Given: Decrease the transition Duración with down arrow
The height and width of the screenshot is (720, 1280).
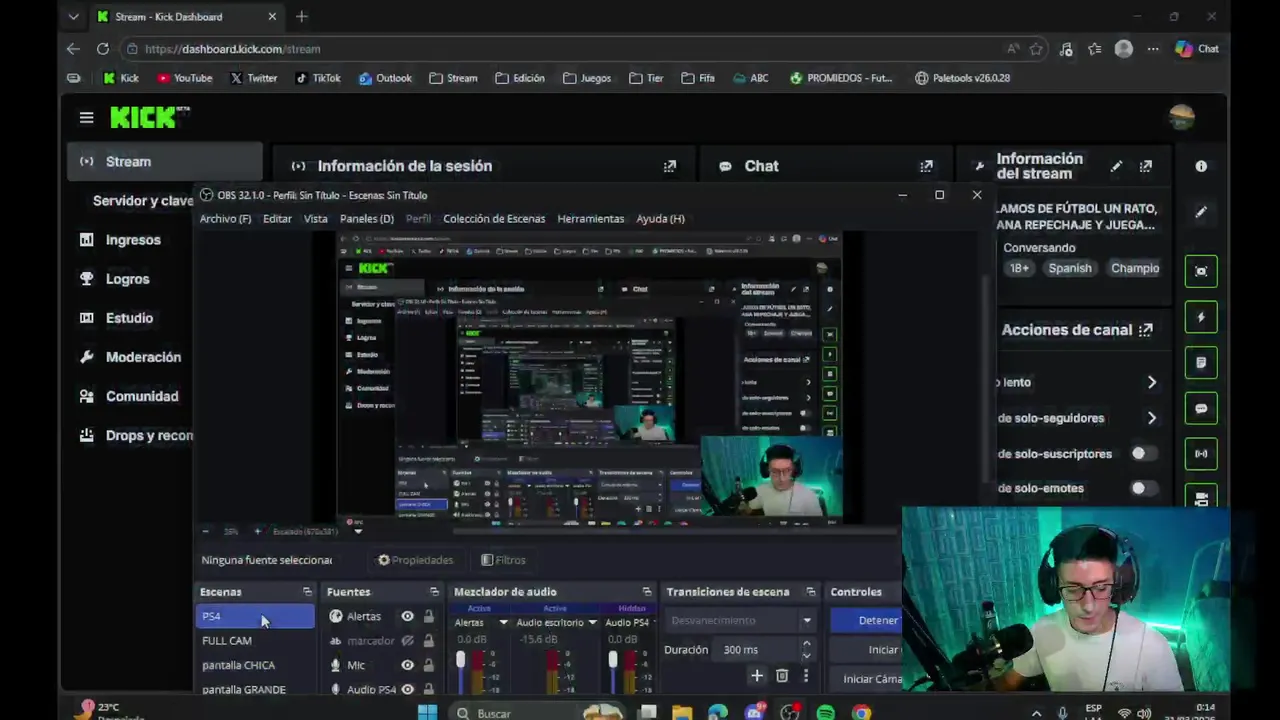Looking at the screenshot, I should pyautogui.click(x=806, y=656).
